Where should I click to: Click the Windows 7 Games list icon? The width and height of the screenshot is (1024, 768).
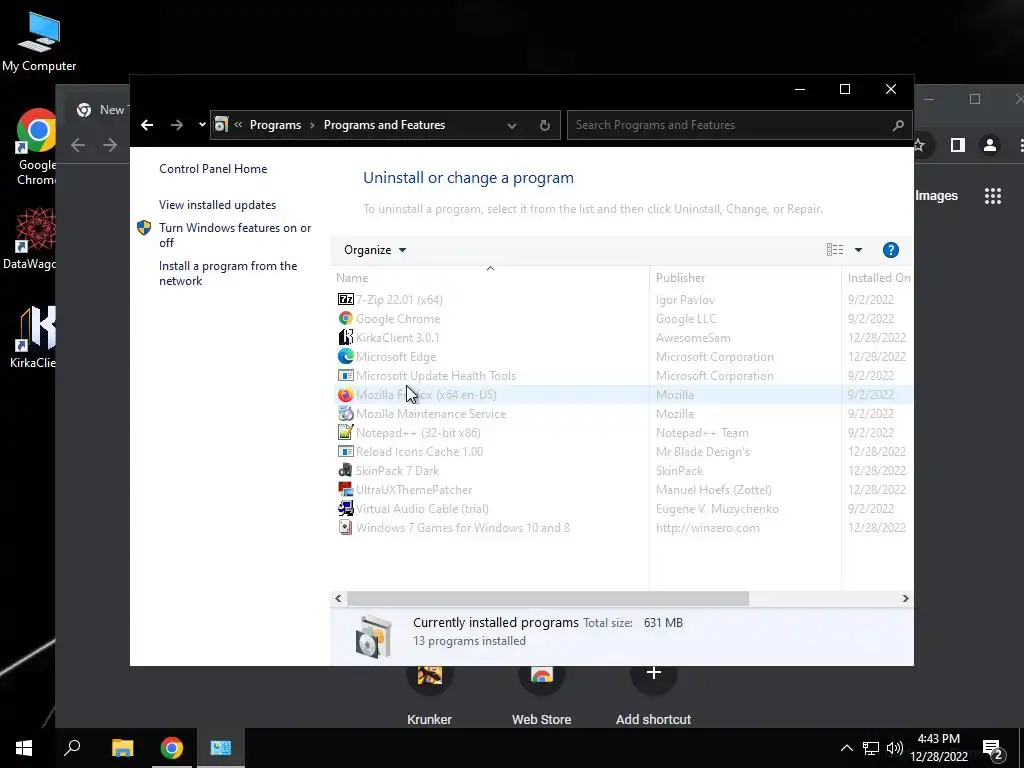pos(345,527)
